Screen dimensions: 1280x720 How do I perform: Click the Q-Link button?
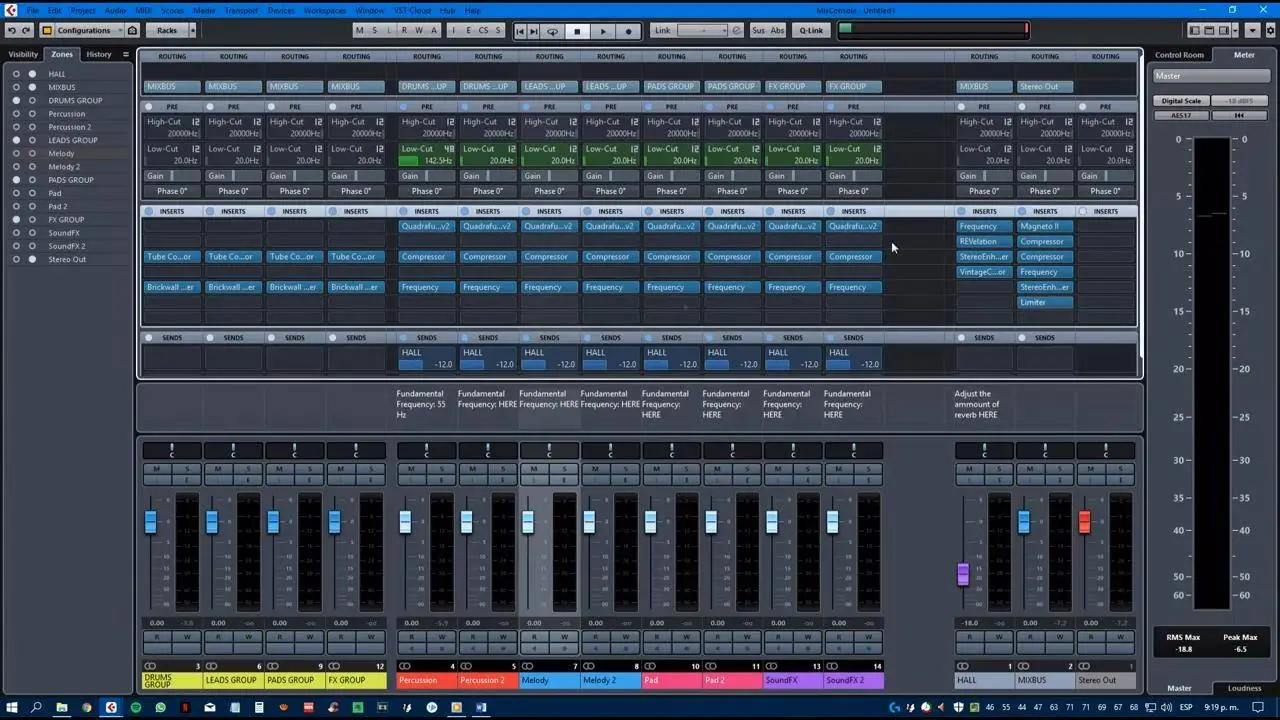coord(811,31)
